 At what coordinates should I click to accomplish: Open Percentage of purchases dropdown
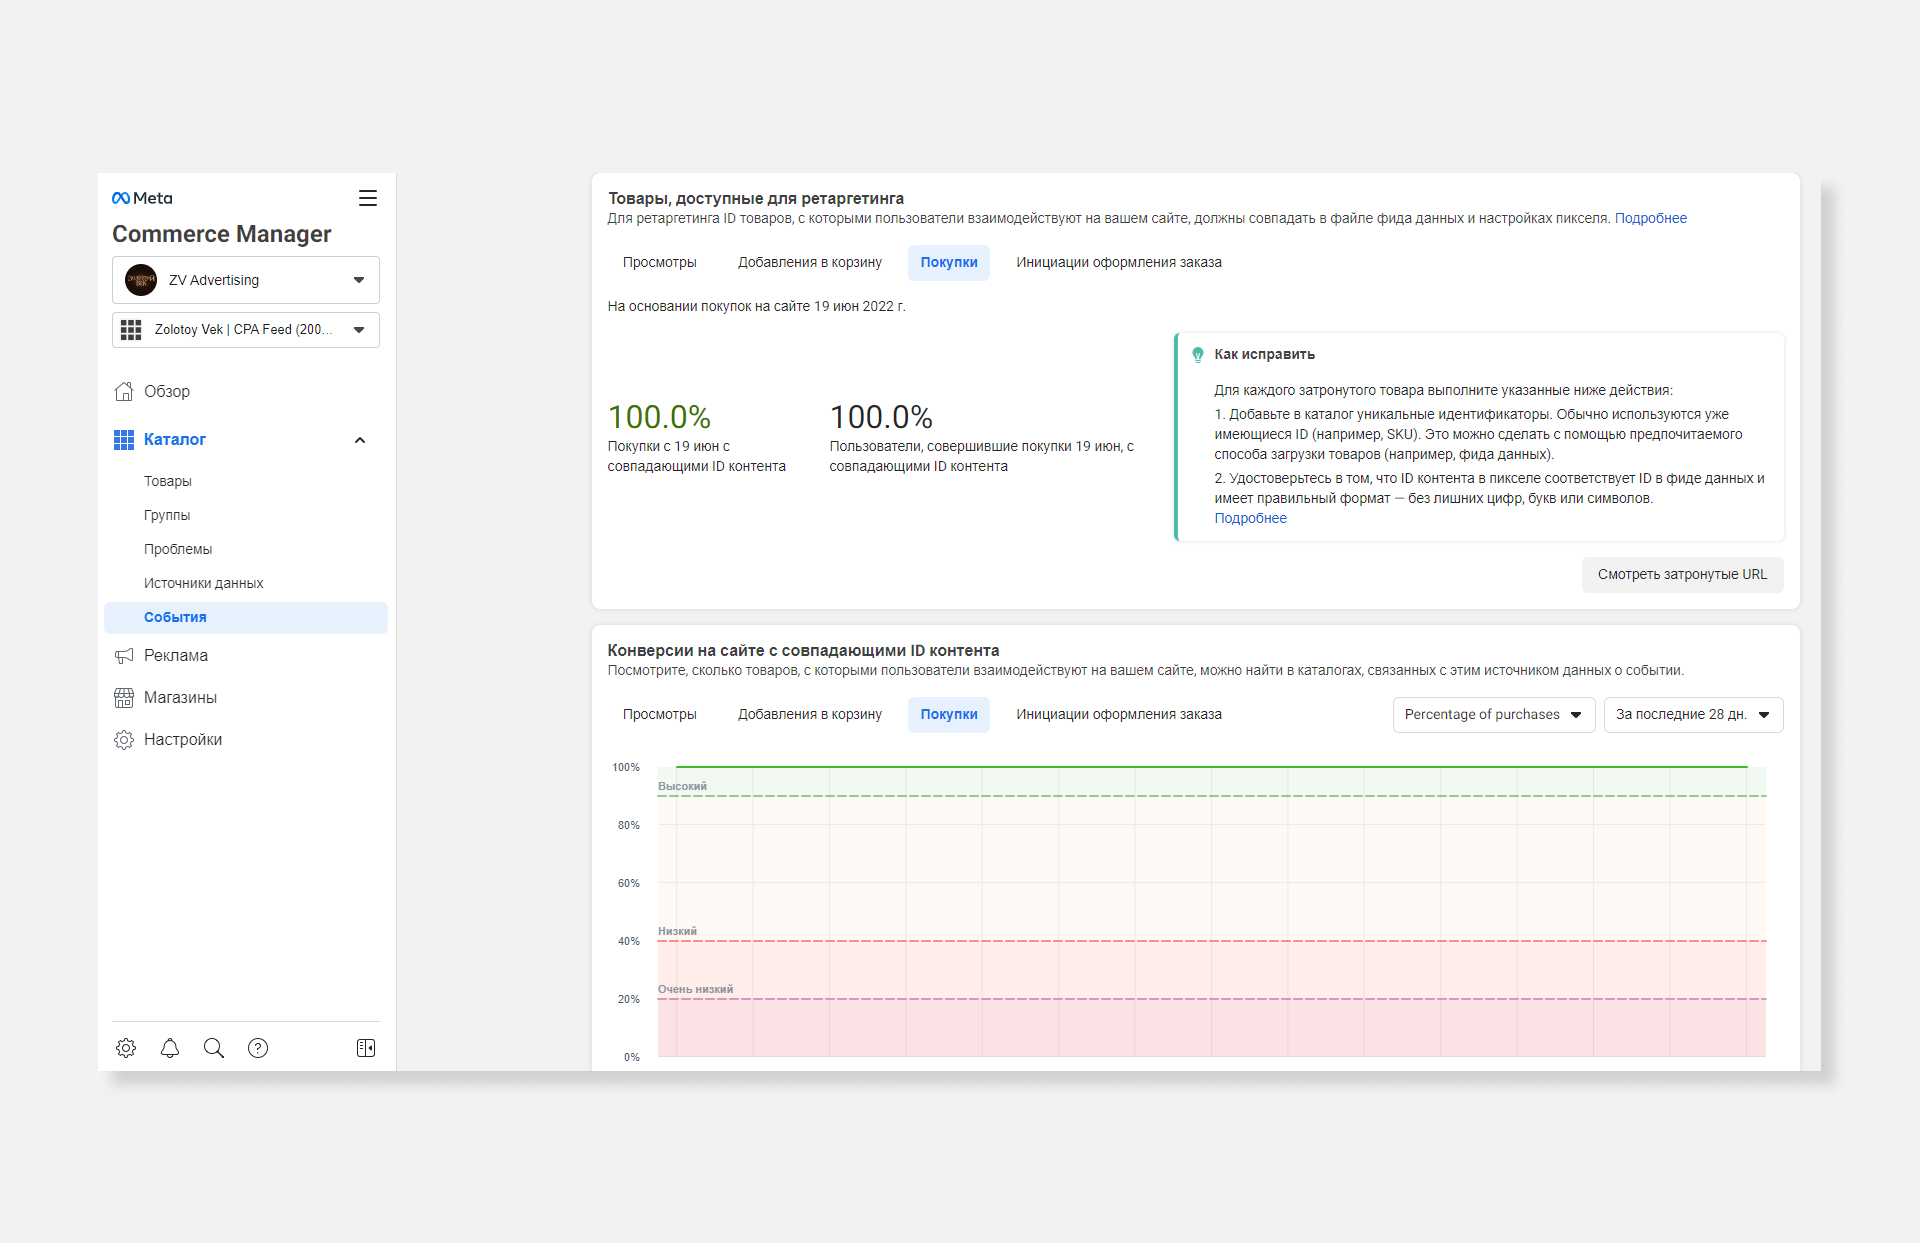1493,715
